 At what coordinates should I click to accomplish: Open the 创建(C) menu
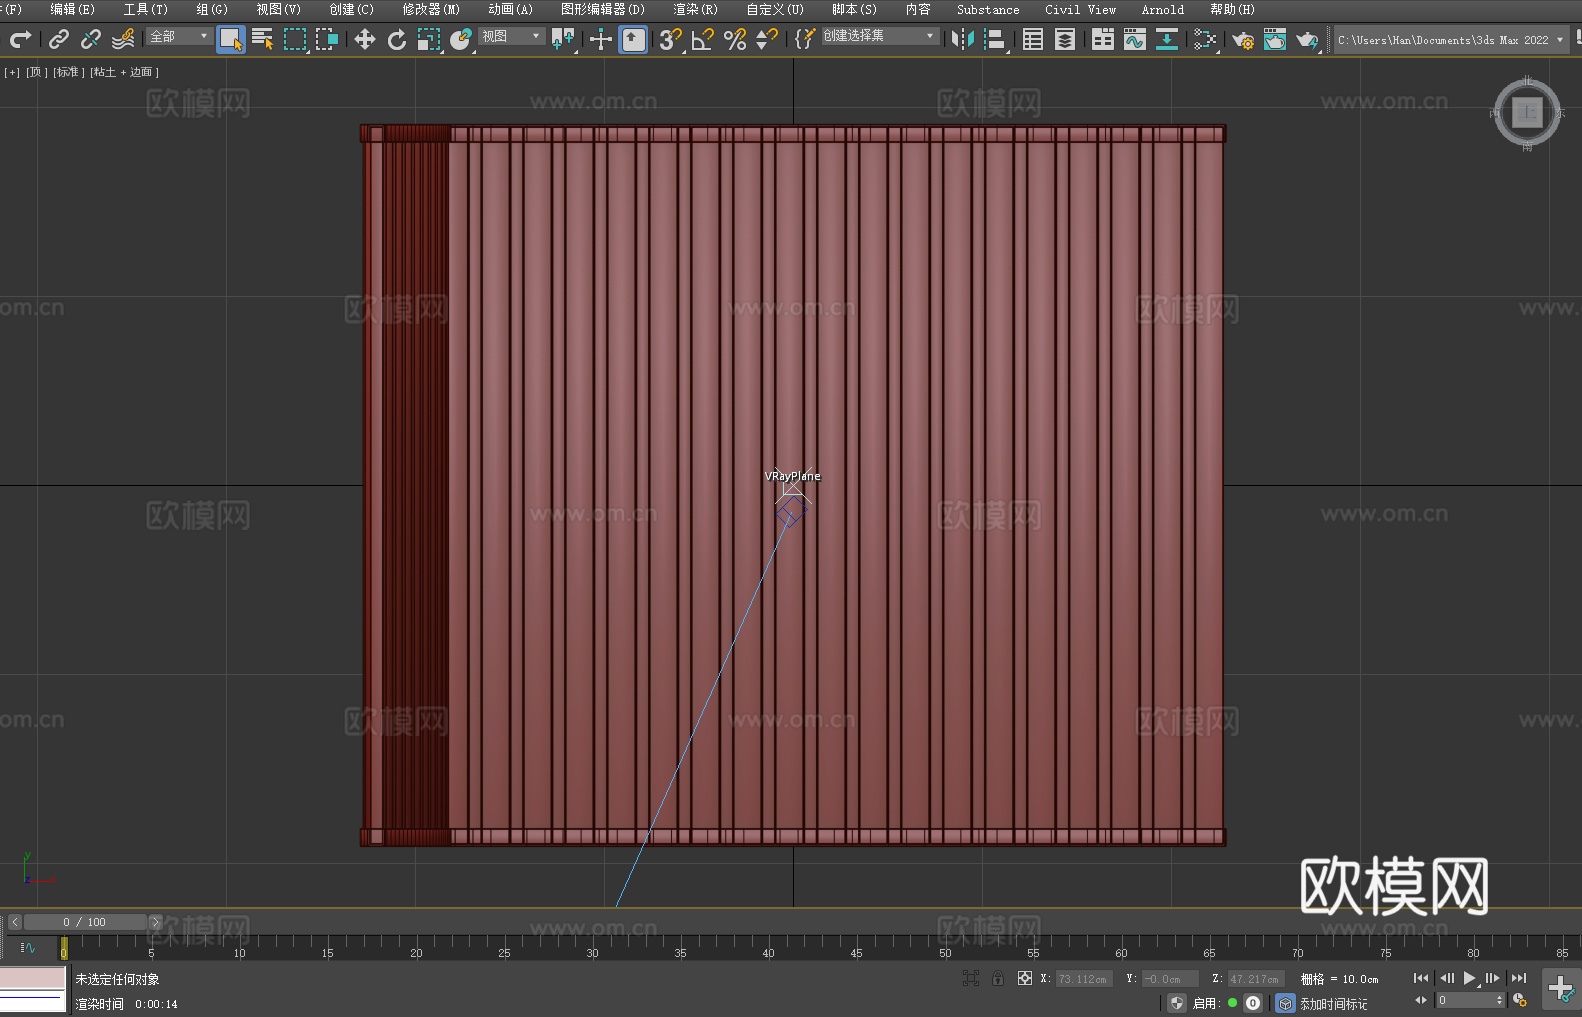tap(351, 9)
